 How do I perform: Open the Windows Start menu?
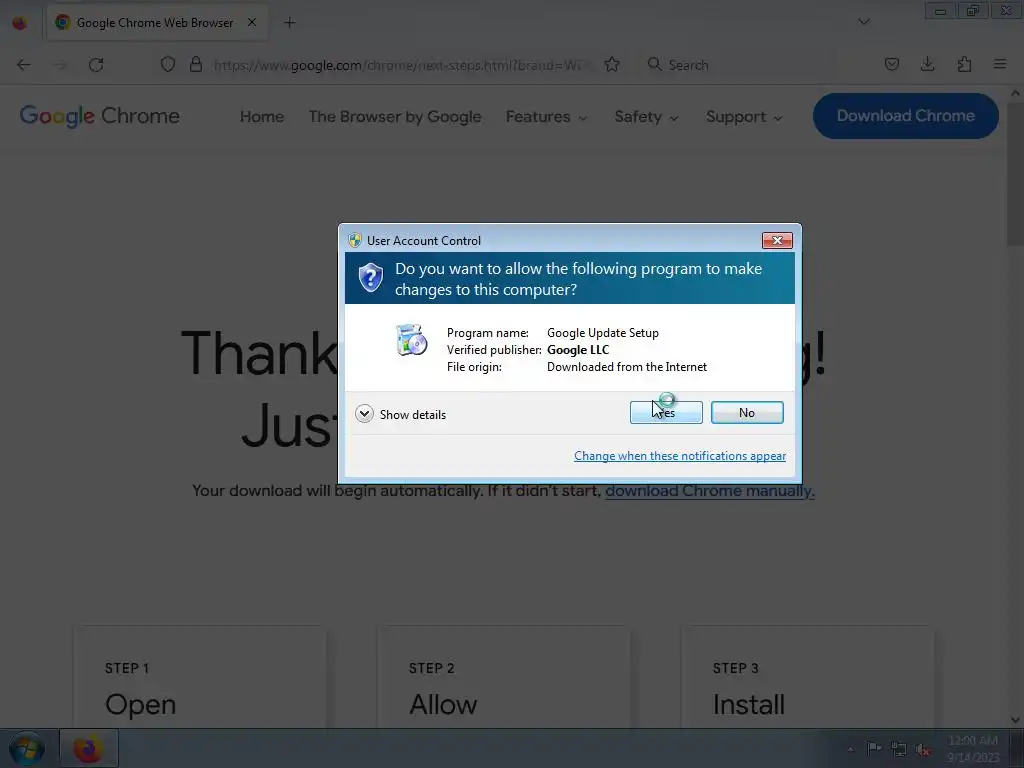(x=25, y=748)
